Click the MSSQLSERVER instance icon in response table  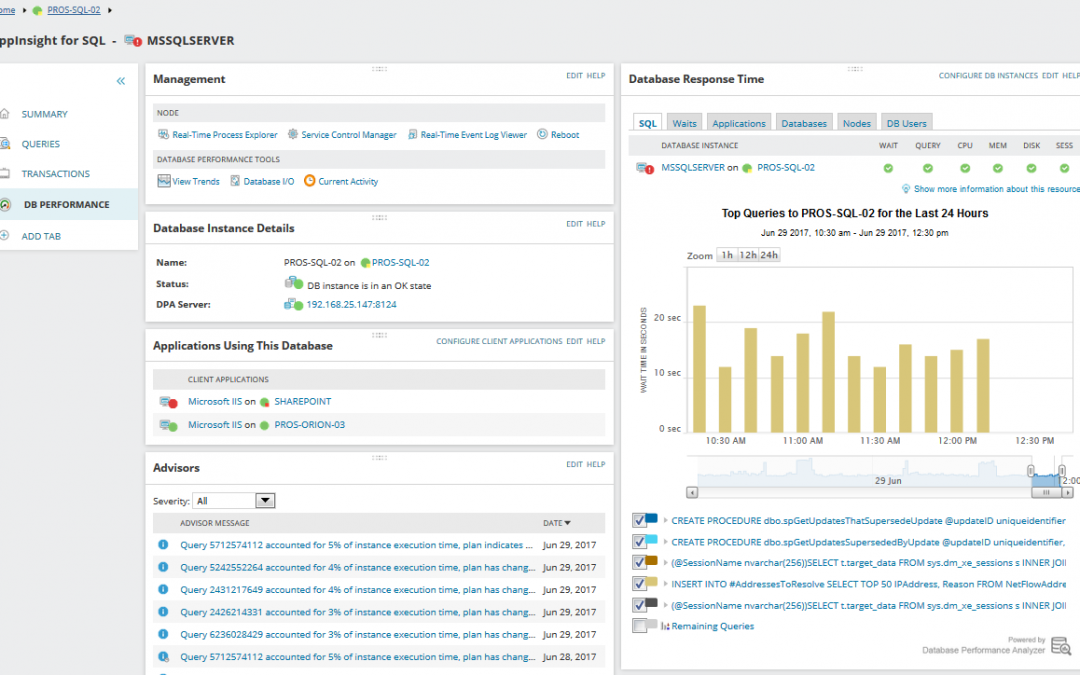pos(645,168)
